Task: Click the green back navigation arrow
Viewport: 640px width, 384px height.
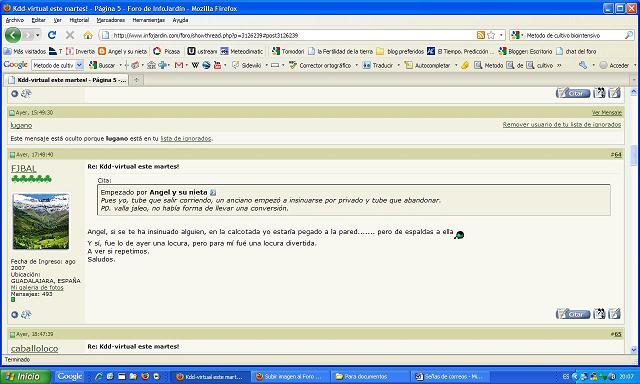Action: (13, 35)
